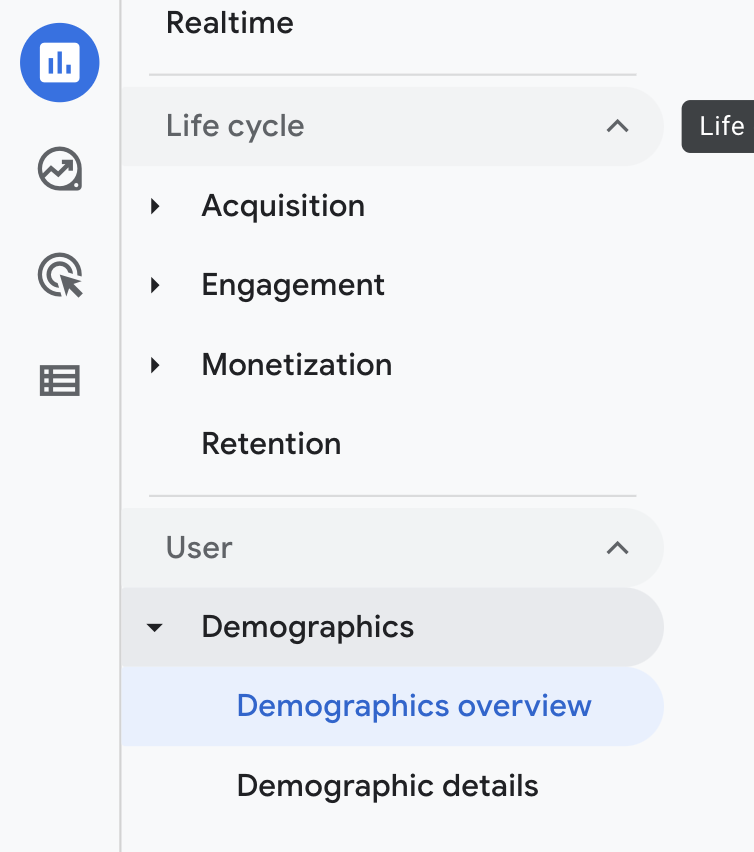Expand the arrow beside Acquisition

coord(155,206)
